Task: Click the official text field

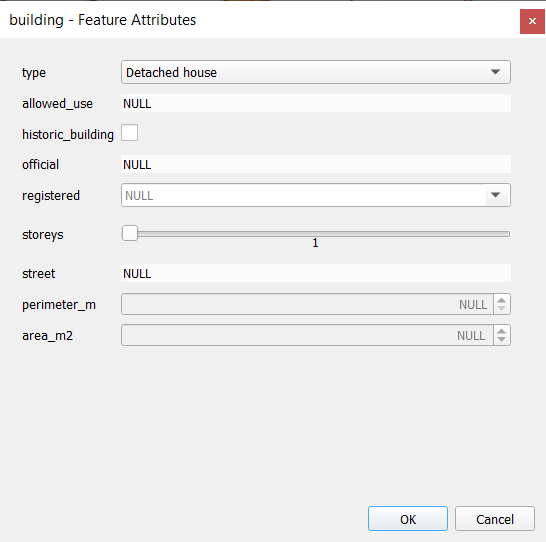Action: (x=315, y=164)
